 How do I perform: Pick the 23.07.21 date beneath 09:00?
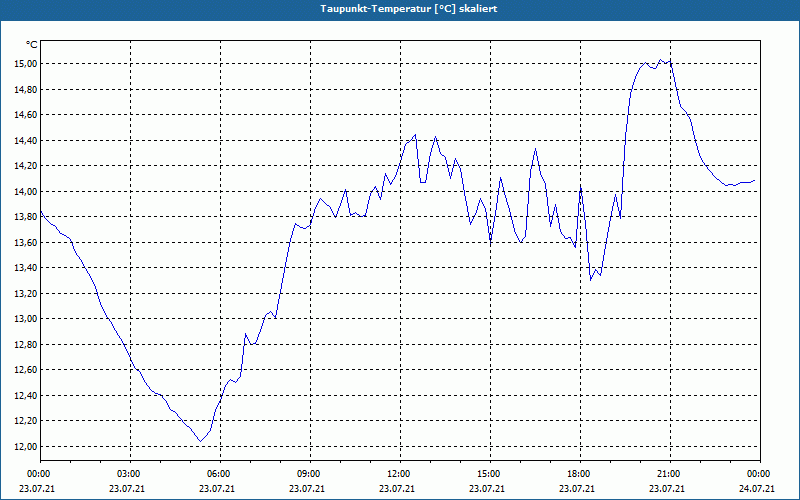pos(307,488)
